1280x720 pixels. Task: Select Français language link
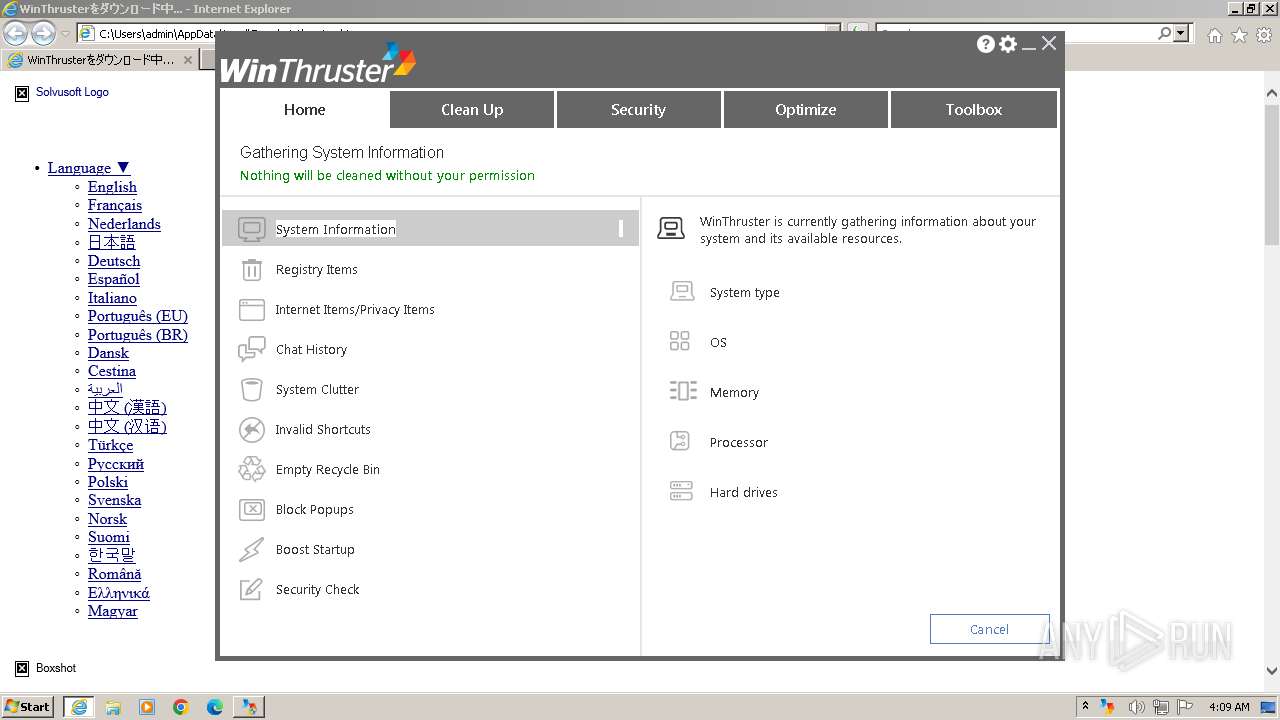pyautogui.click(x=115, y=205)
